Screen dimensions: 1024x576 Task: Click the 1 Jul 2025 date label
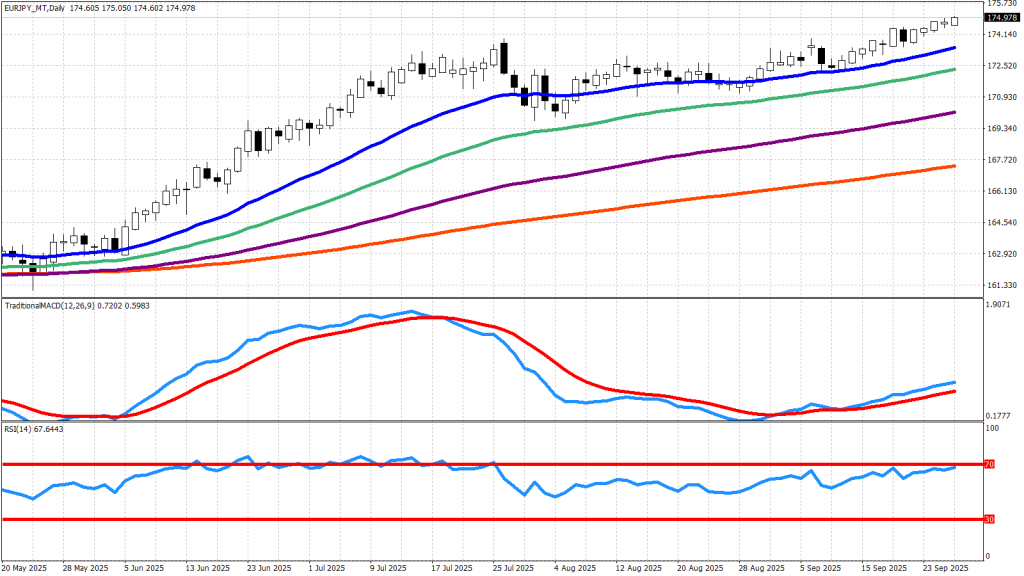point(328,568)
